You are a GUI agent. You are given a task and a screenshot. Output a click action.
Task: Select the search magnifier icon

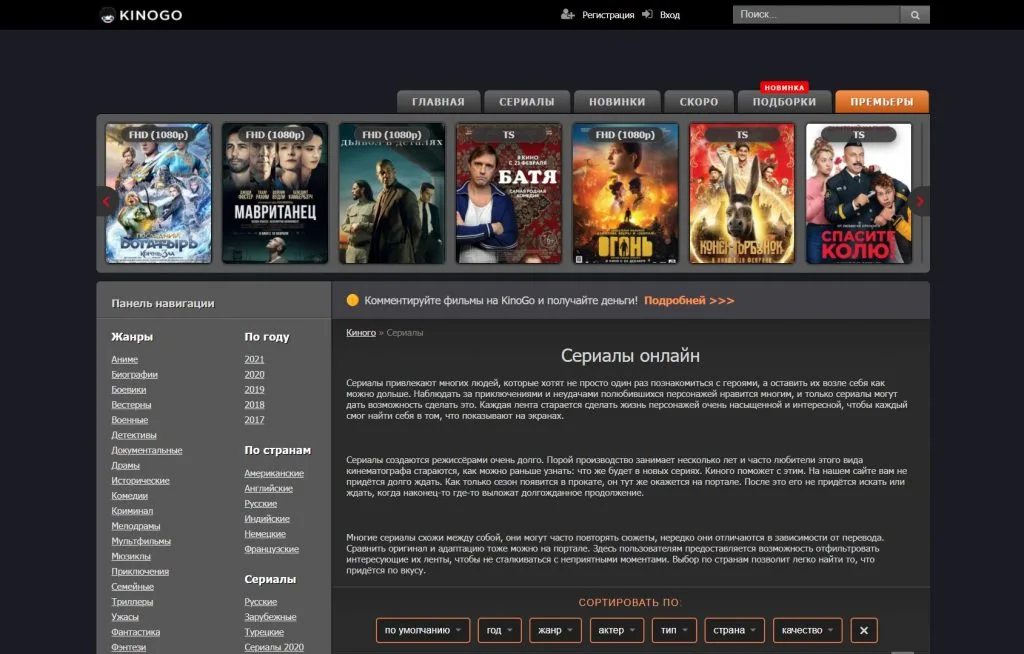point(914,14)
